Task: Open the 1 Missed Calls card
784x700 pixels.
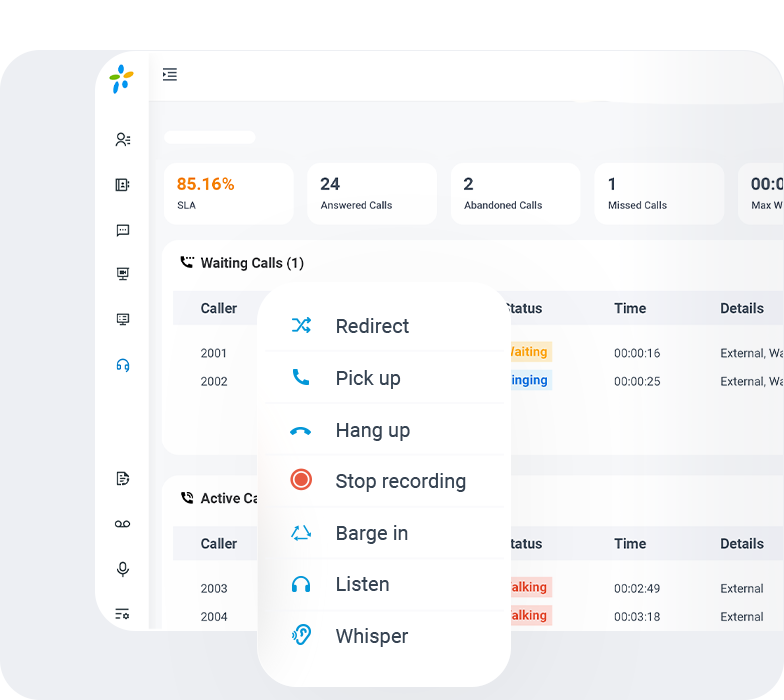Action: [x=659, y=194]
